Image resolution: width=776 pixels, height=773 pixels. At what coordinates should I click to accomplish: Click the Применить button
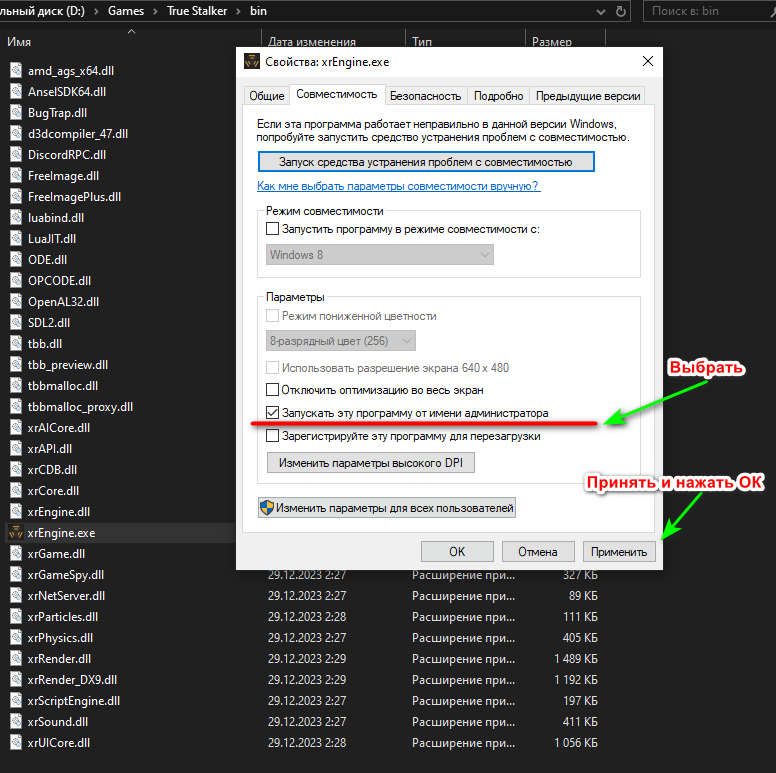619,552
